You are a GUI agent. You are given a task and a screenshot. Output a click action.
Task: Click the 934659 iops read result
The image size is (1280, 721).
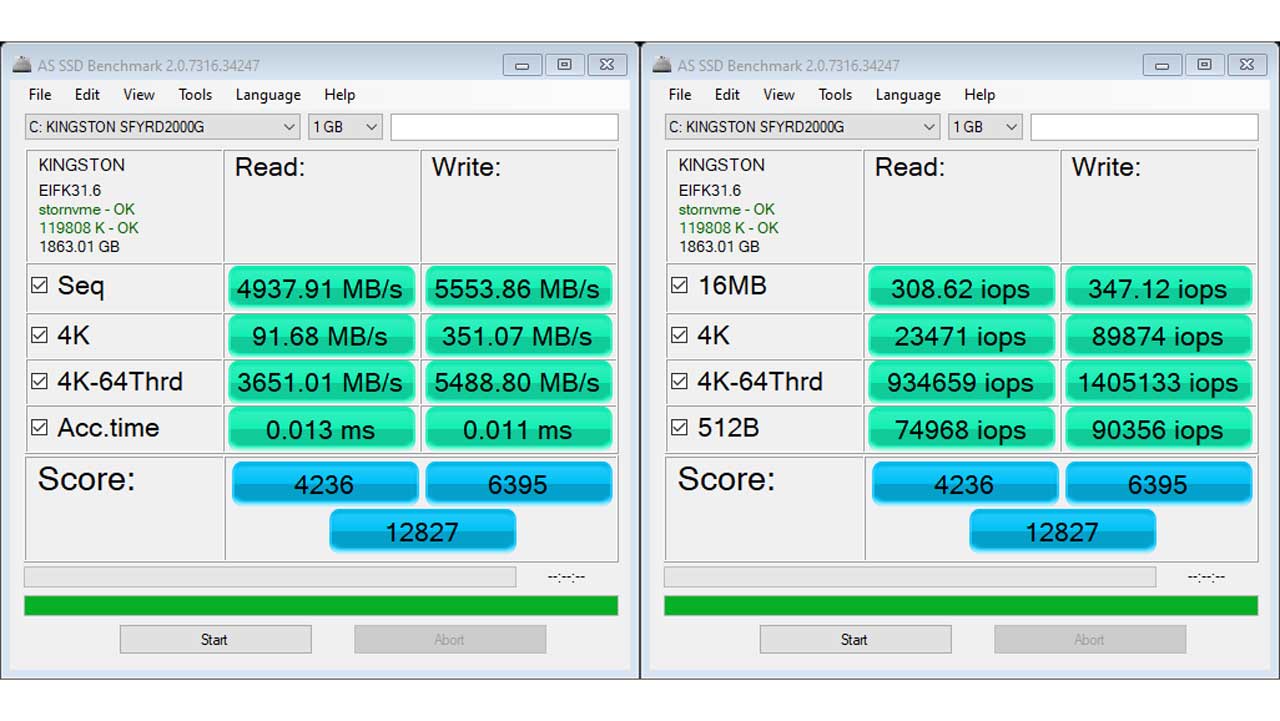pos(961,382)
